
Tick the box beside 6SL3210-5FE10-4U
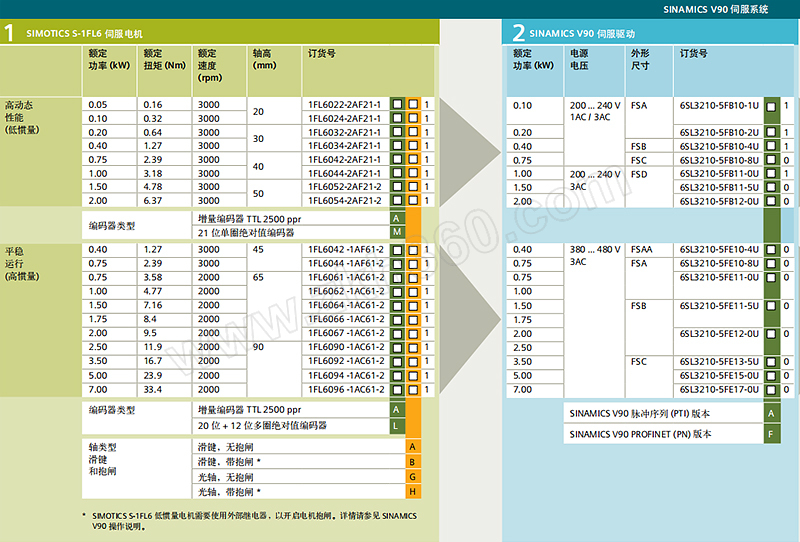coord(771,250)
